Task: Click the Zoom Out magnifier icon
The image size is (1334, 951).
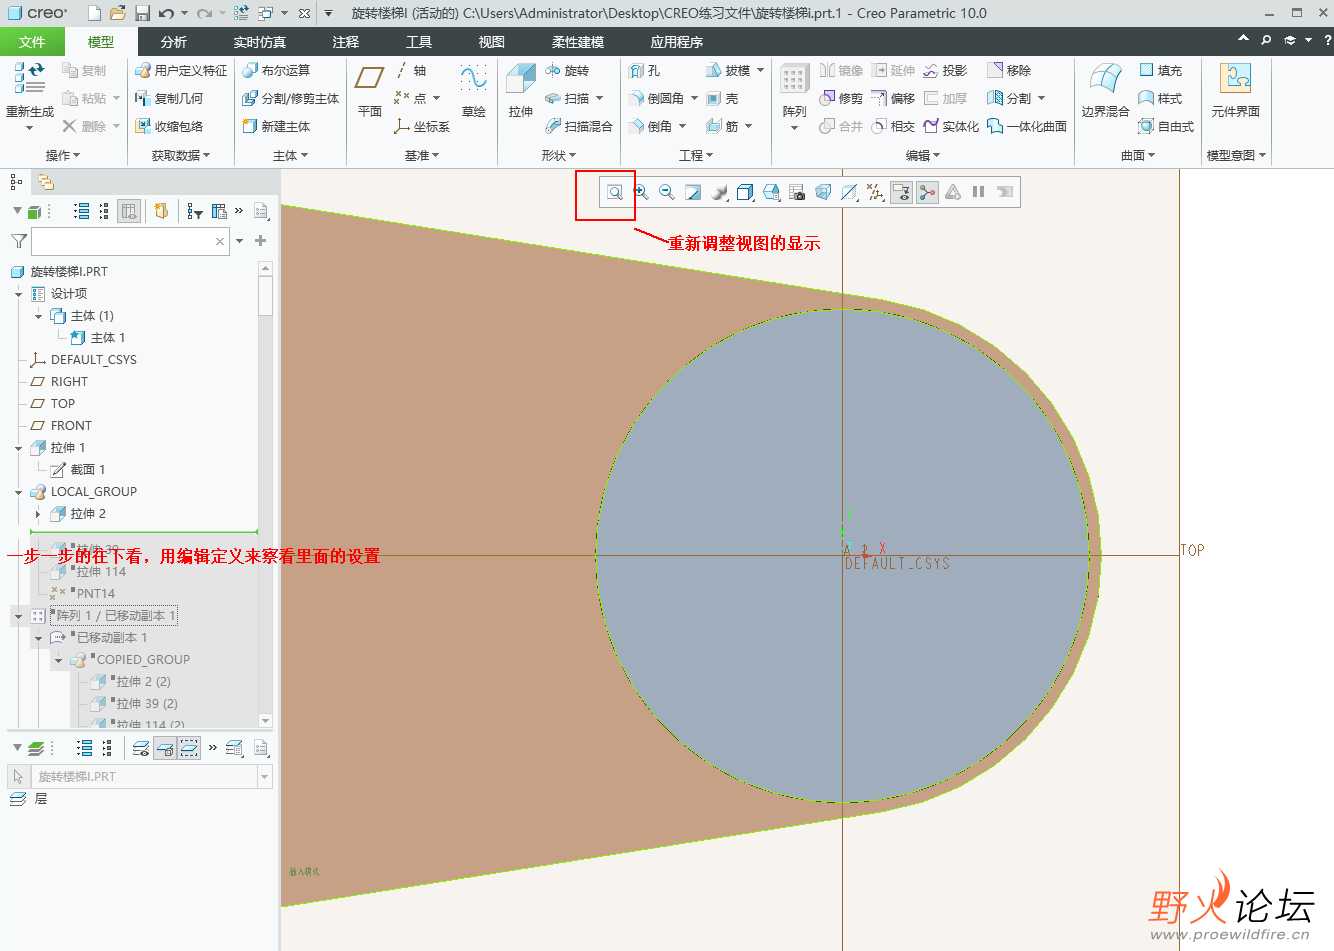Action: pyautogui.click(x=667, y=192)
